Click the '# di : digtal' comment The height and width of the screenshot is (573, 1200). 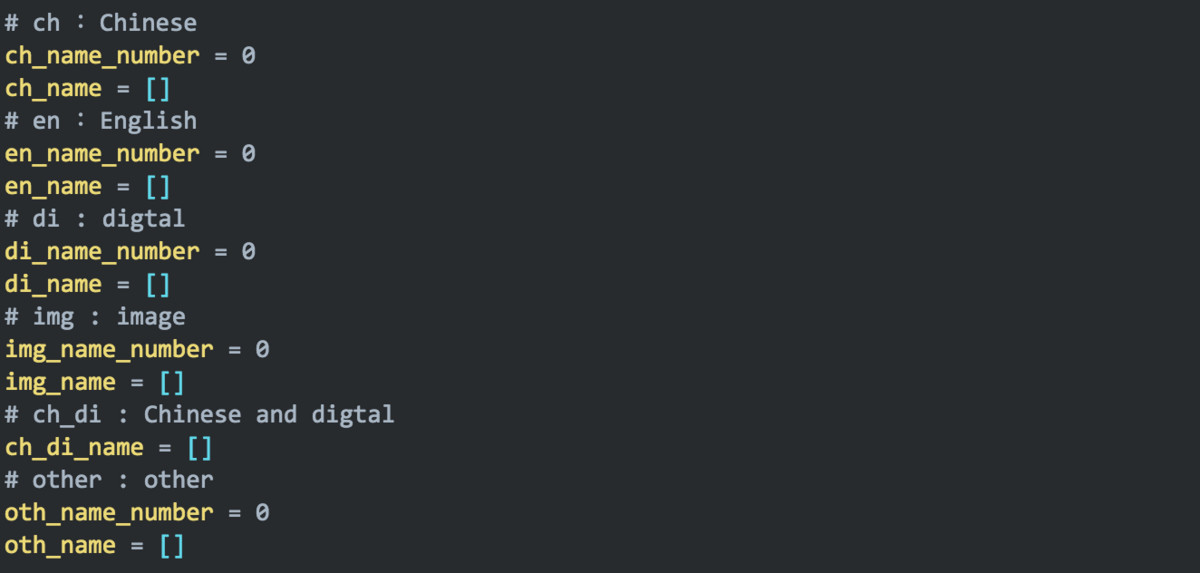[95, 219]
